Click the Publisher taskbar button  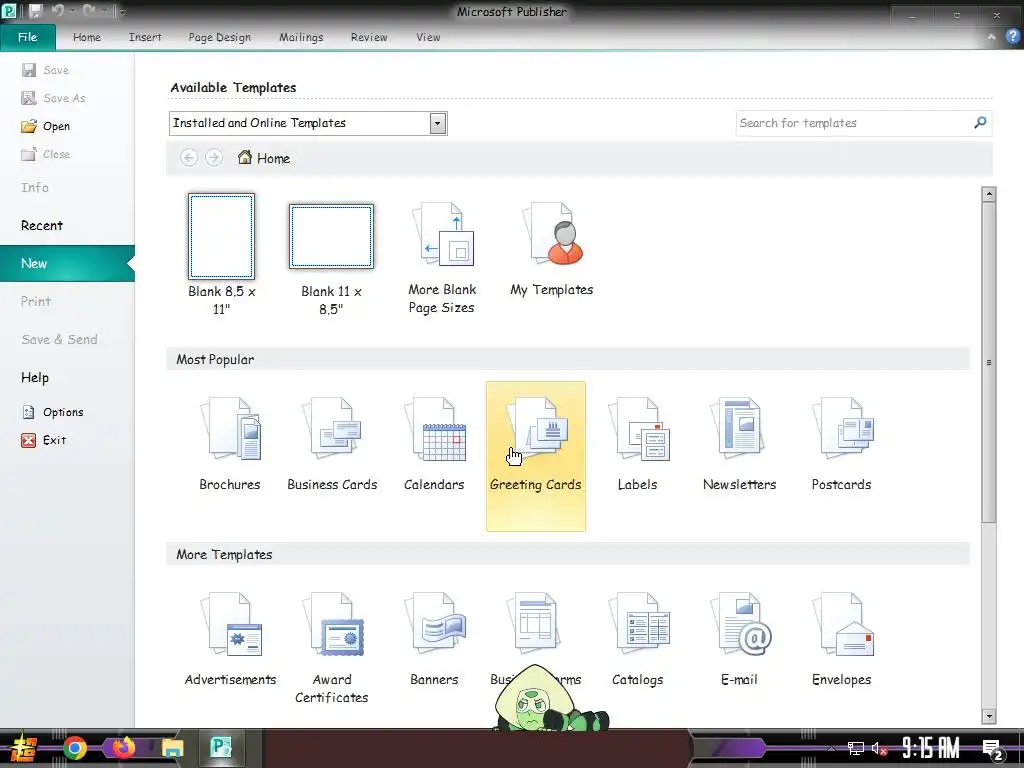pyautogui.click(x=221, y=748)
